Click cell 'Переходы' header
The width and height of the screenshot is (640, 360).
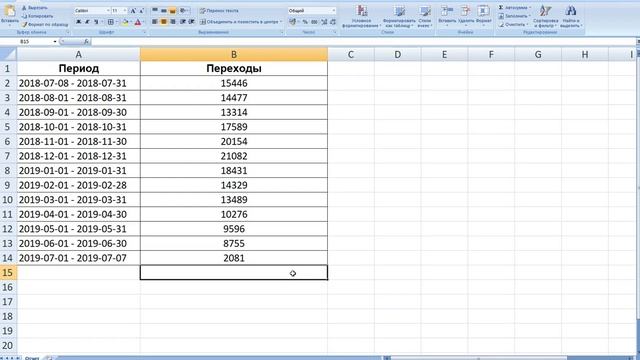point(234,69)
